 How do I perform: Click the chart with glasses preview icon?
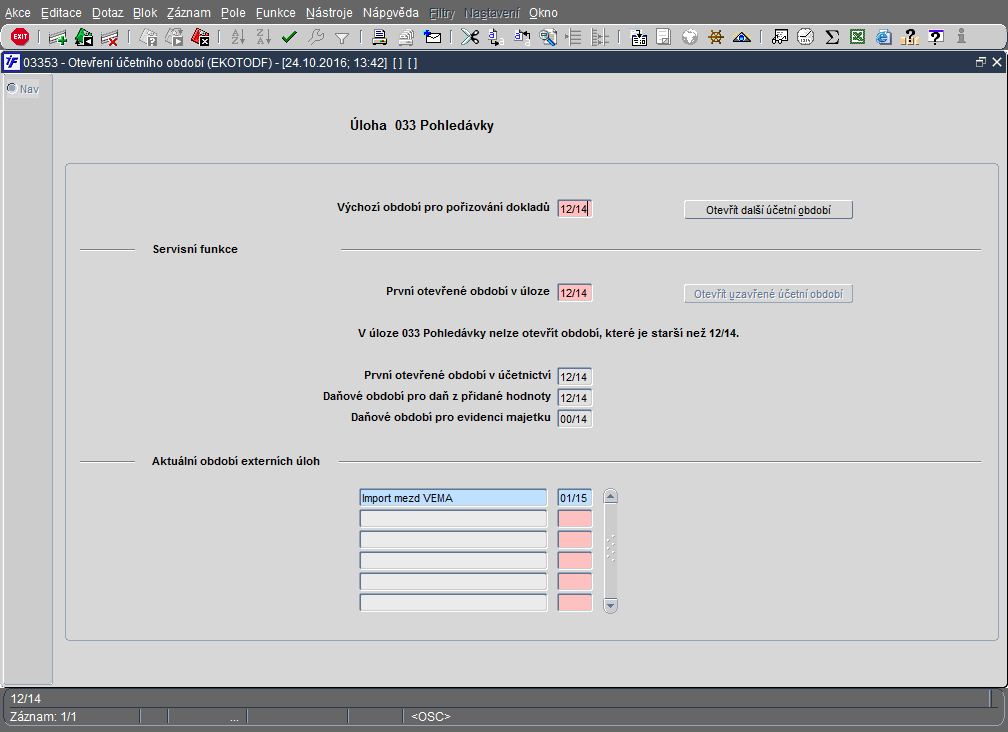779,37
